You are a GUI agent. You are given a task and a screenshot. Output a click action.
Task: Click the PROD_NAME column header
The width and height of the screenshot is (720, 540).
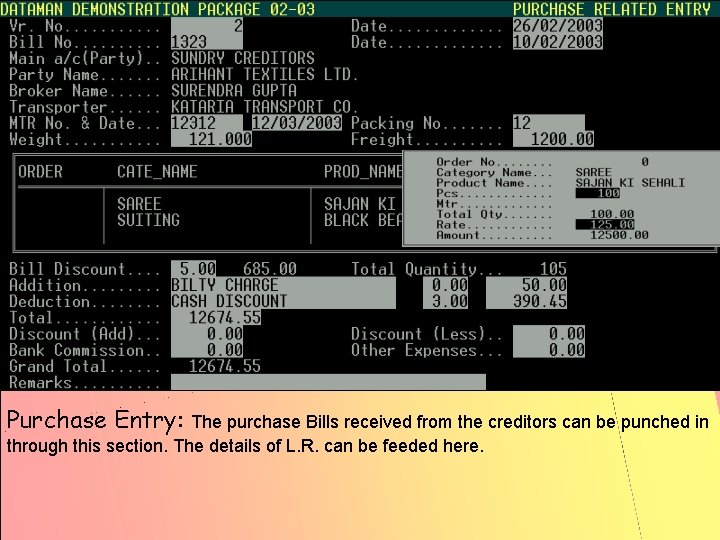pos(363,172)
